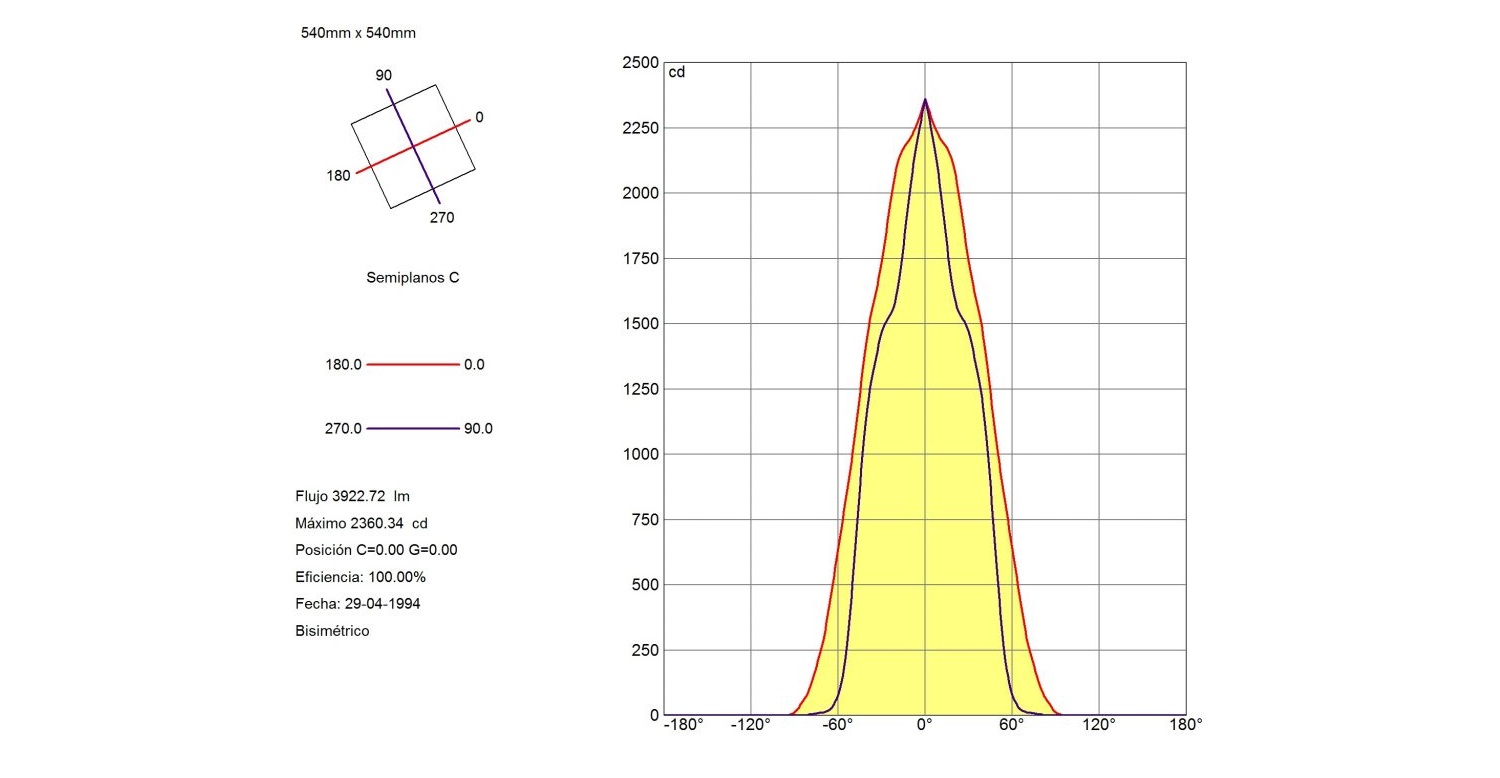Click the peak of the intensity curve
Image resolution: width=1500 pixels, height=778 pixels.
pyautogui.click(x=925, y=99)
